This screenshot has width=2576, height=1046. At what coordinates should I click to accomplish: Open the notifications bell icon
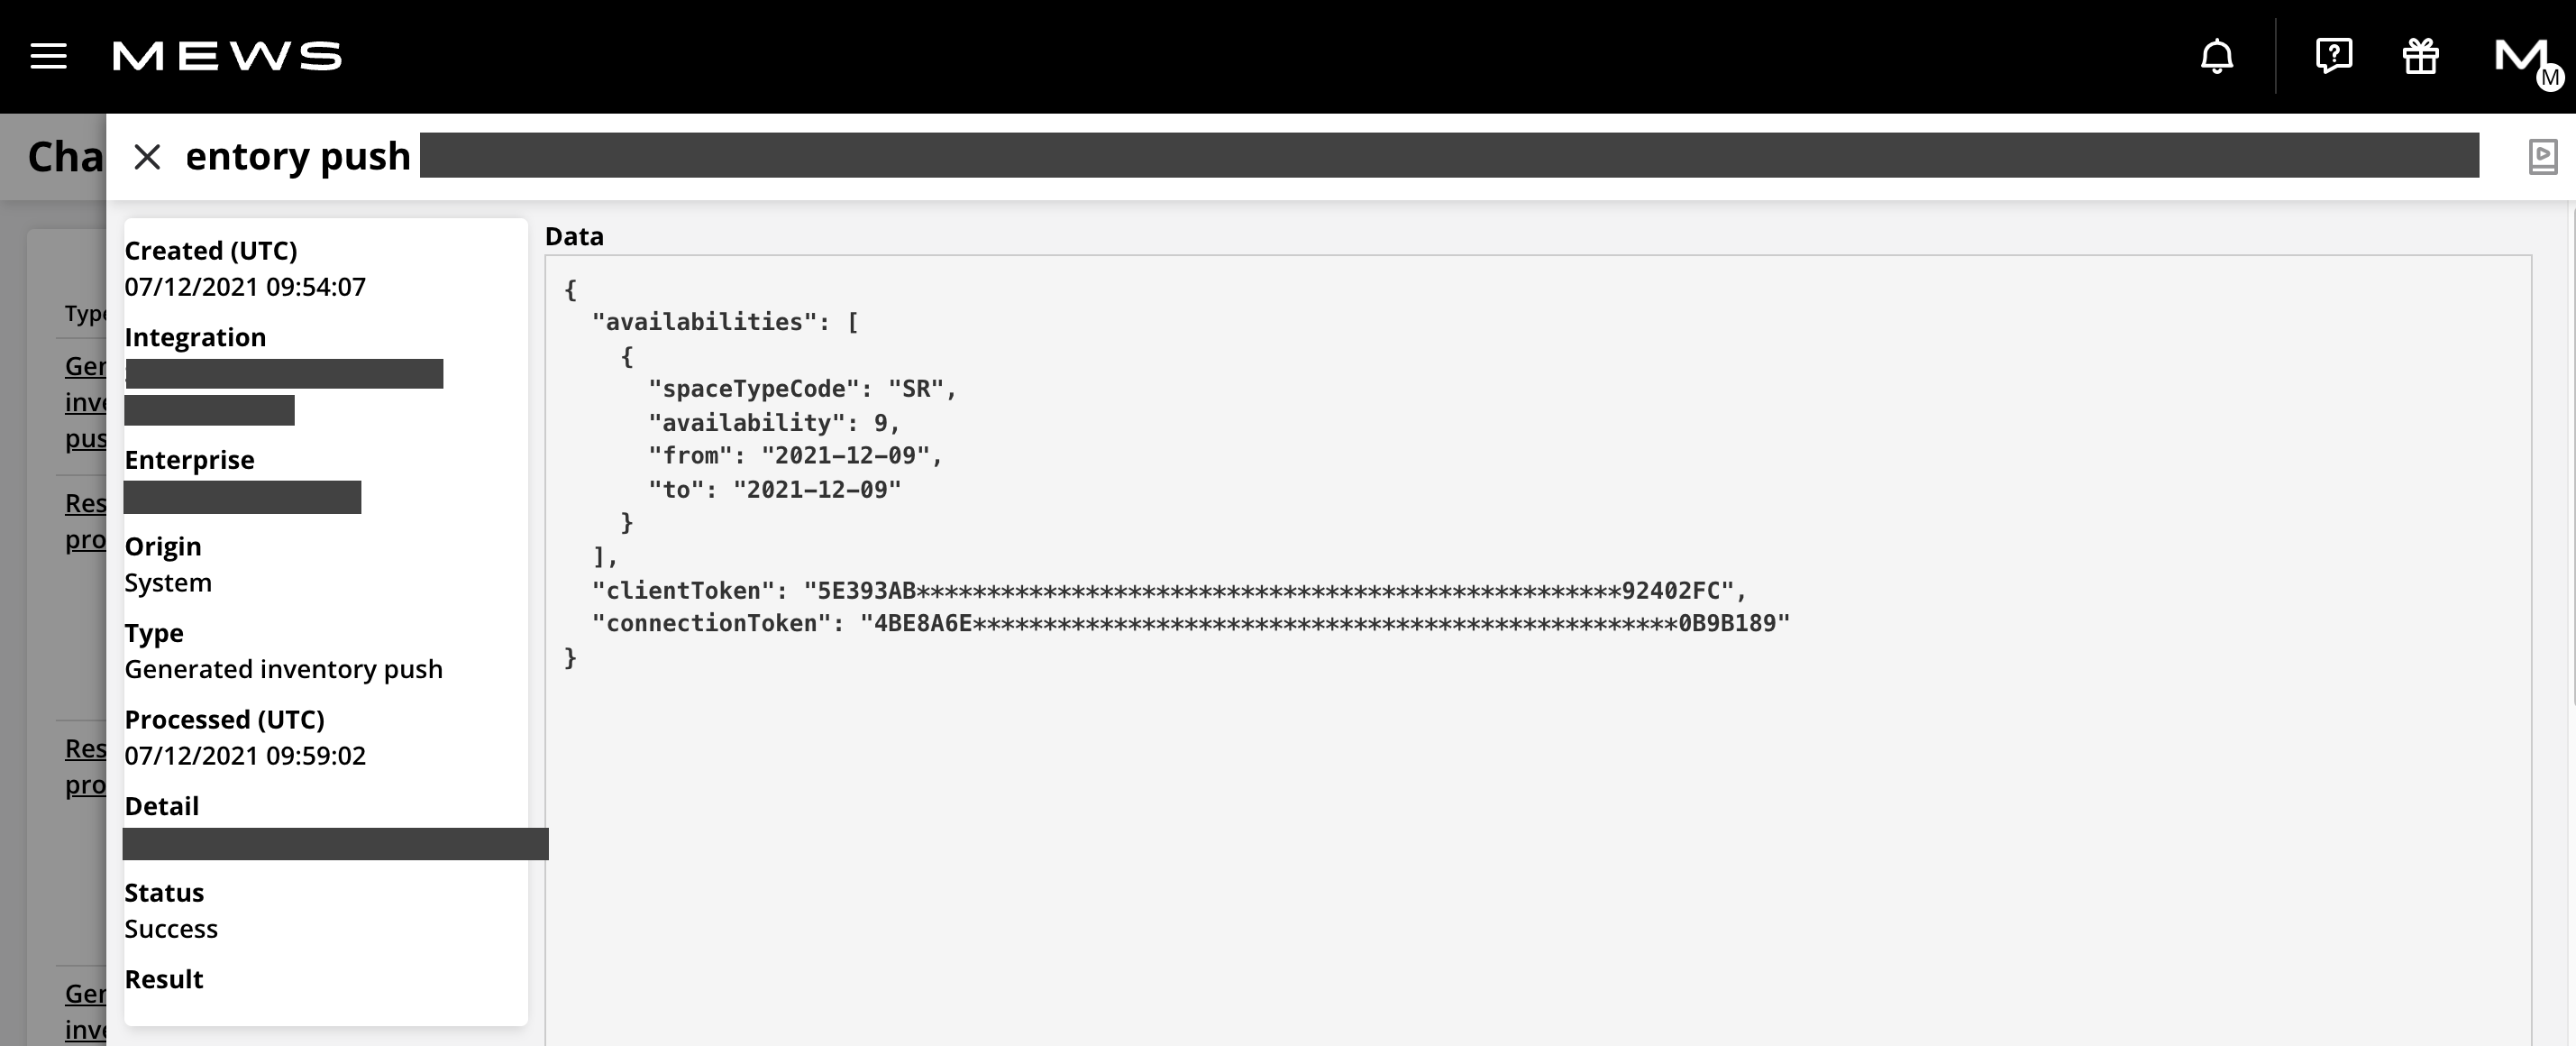tap(2219, 56)
